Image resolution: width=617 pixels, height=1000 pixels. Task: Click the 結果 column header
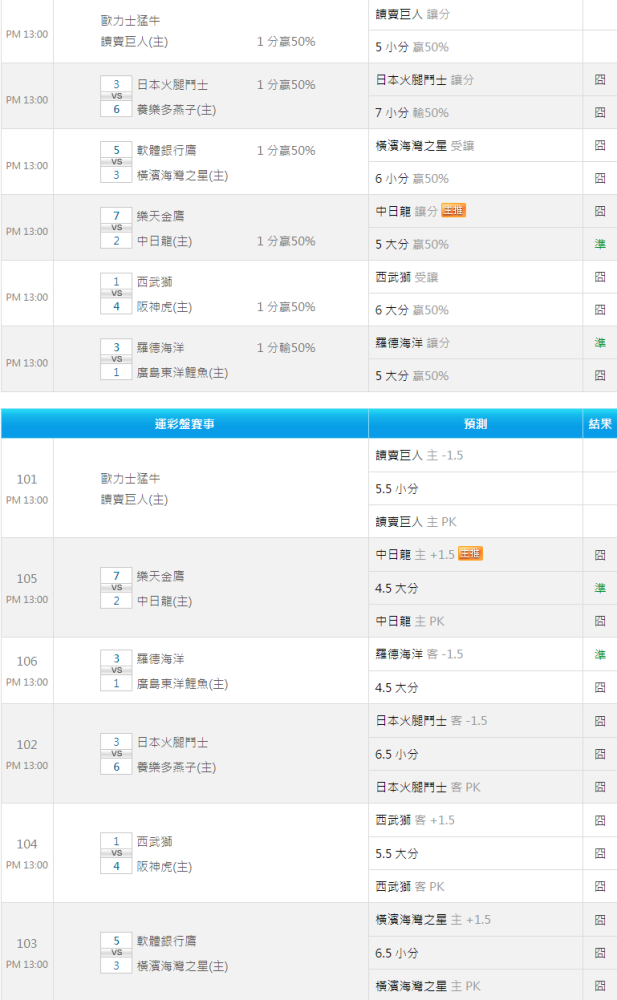[x=600, y=423]
